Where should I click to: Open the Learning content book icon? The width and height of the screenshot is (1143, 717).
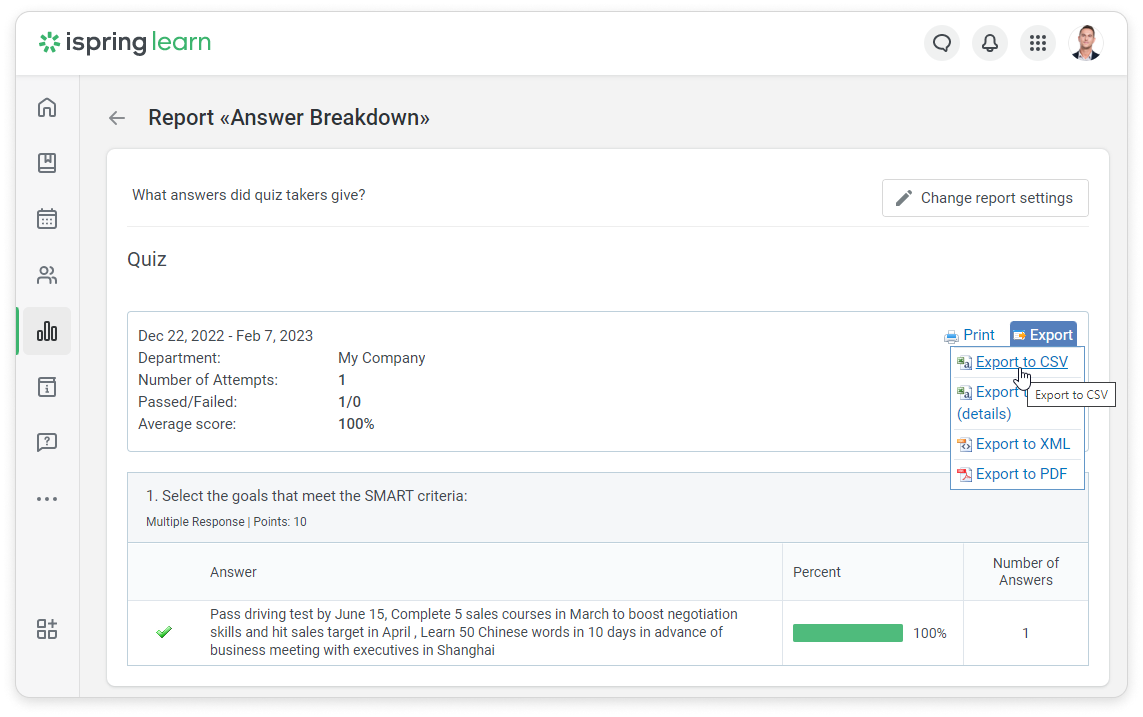(x=47, y=162)
